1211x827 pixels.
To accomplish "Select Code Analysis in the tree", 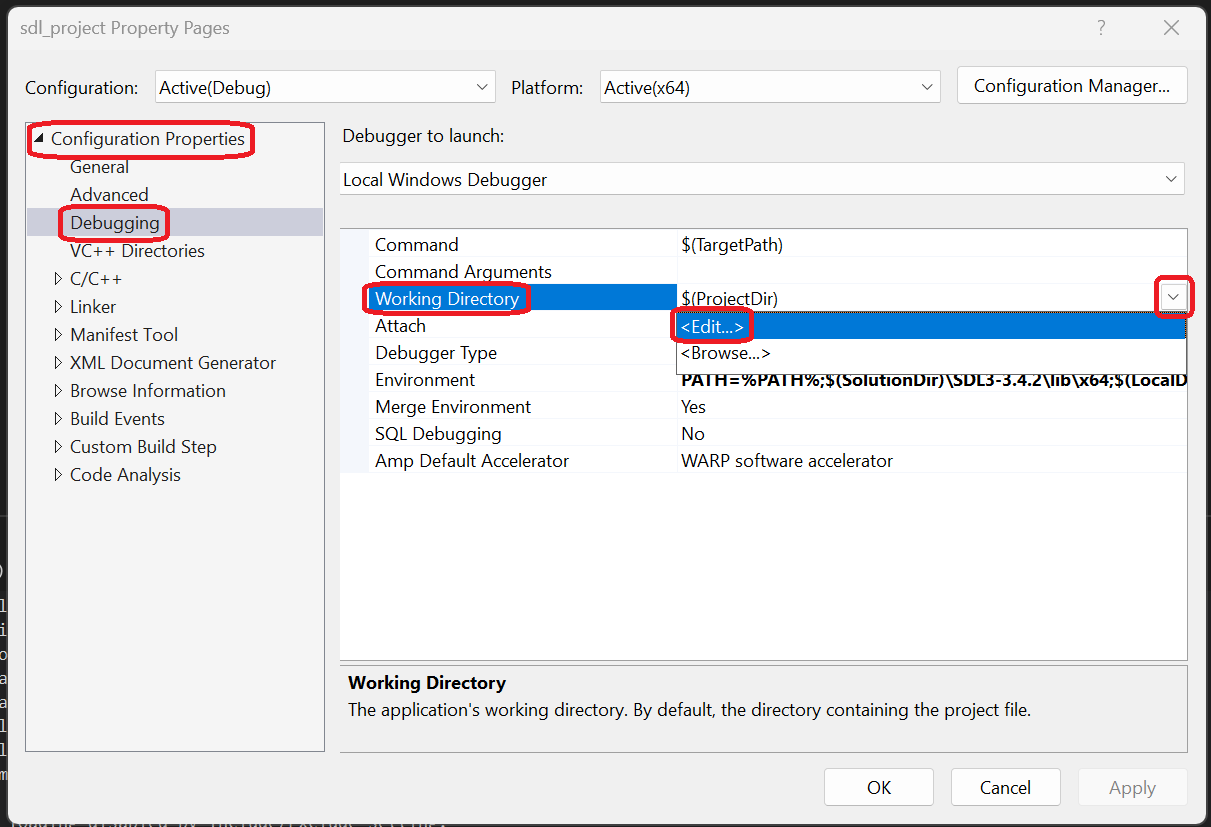I will tap(125, 474).
